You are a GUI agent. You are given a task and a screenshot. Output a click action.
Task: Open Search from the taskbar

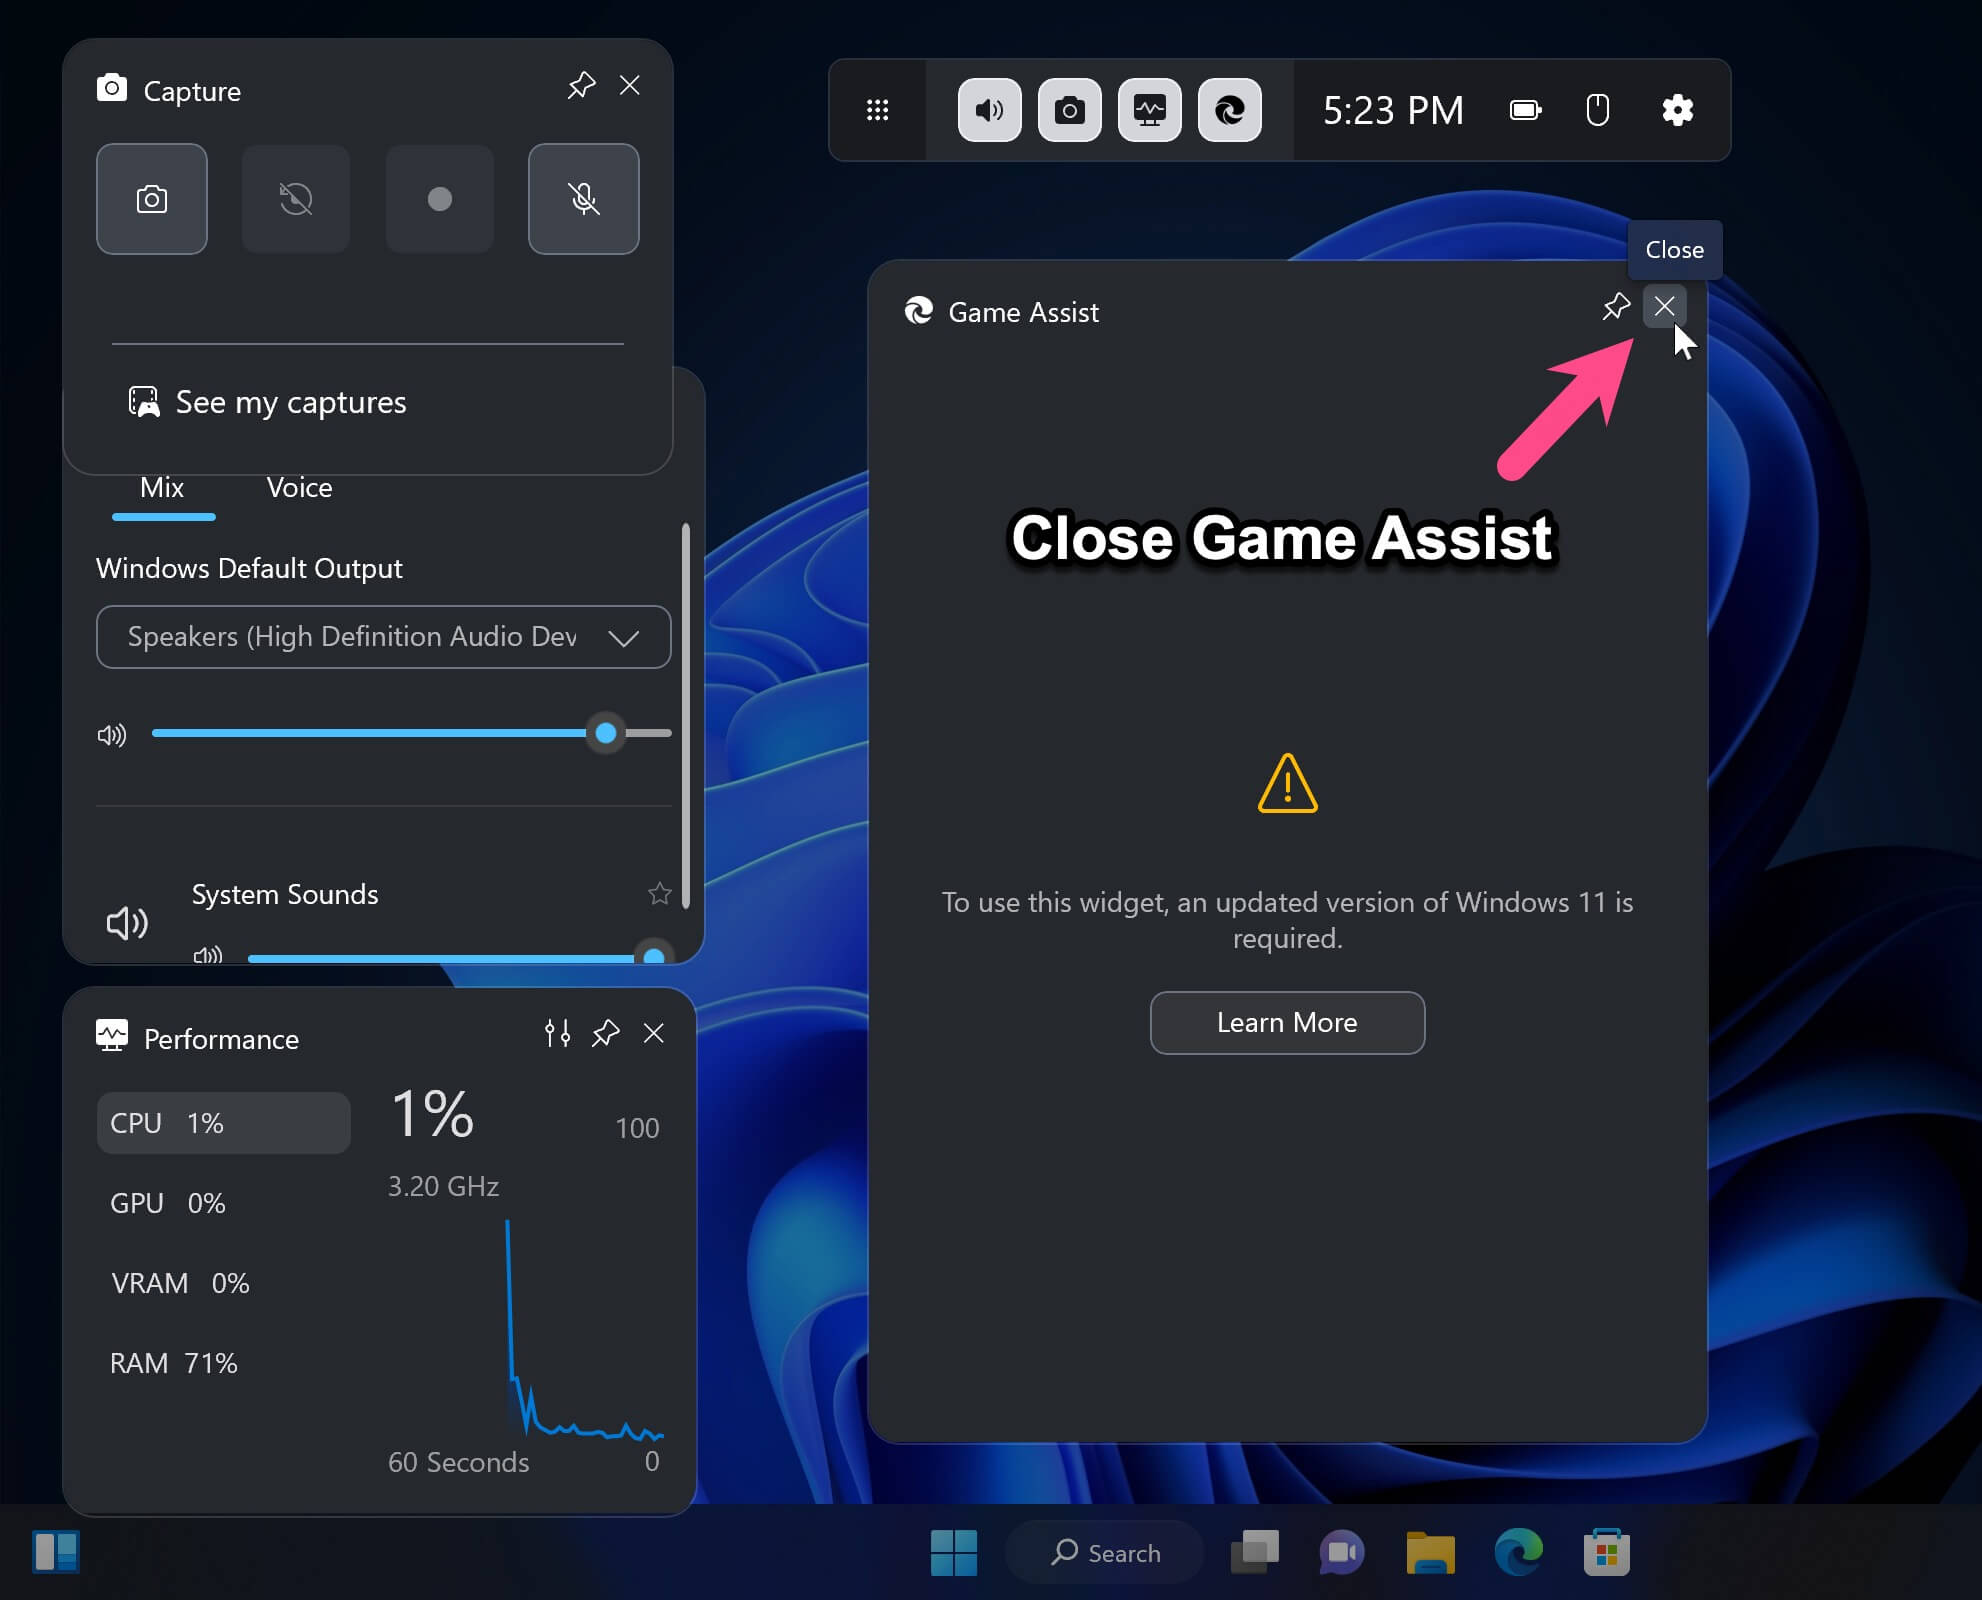click(x=1104, y=1552)
